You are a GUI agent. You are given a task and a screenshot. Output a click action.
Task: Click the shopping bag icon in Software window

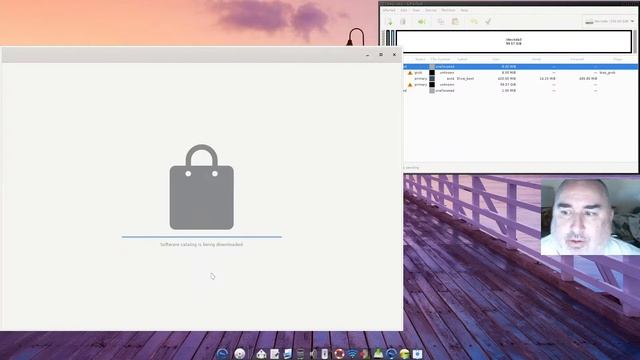pyautogui.click(x=202, y=187)
